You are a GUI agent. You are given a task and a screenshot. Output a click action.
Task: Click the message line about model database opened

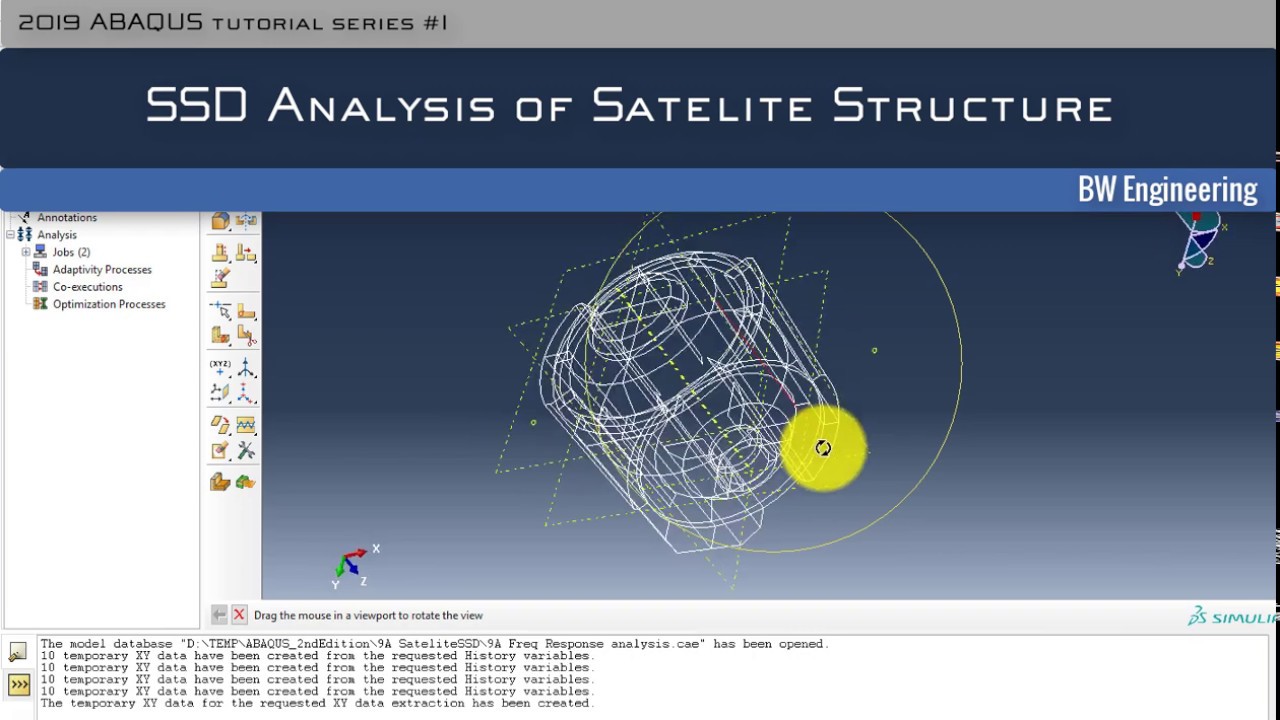click(x=435, y=644)
